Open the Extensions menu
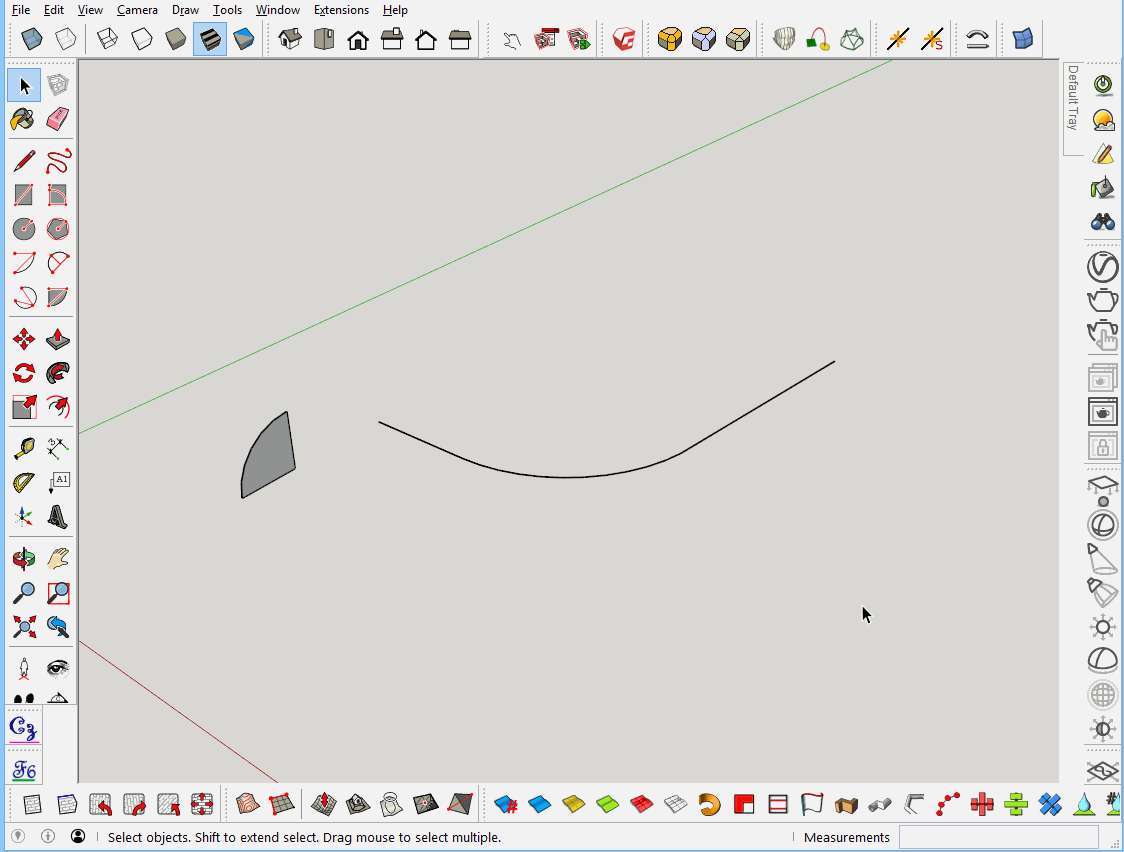Image resolution: width=1124 pixels, height=852 pixels. pos(341,9)
